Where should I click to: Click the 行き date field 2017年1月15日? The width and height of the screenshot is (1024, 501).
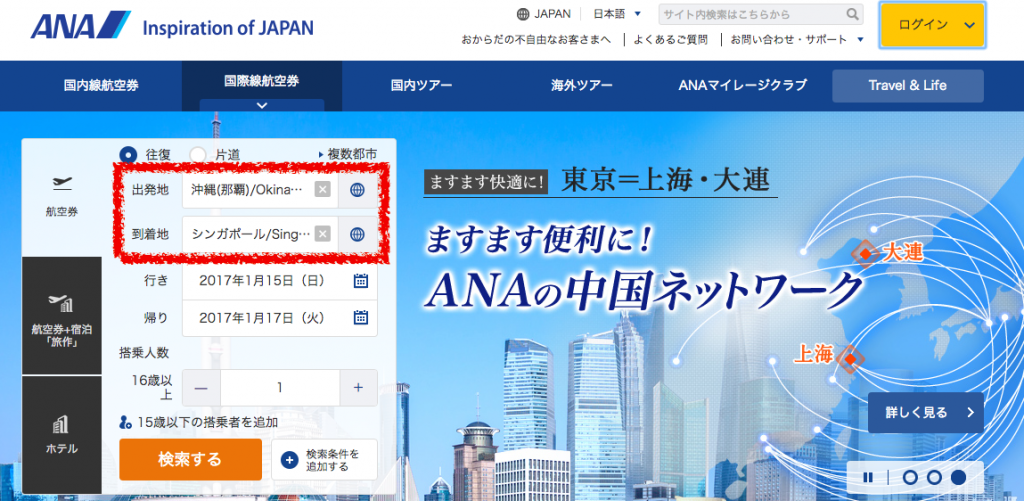pos(280,281)
